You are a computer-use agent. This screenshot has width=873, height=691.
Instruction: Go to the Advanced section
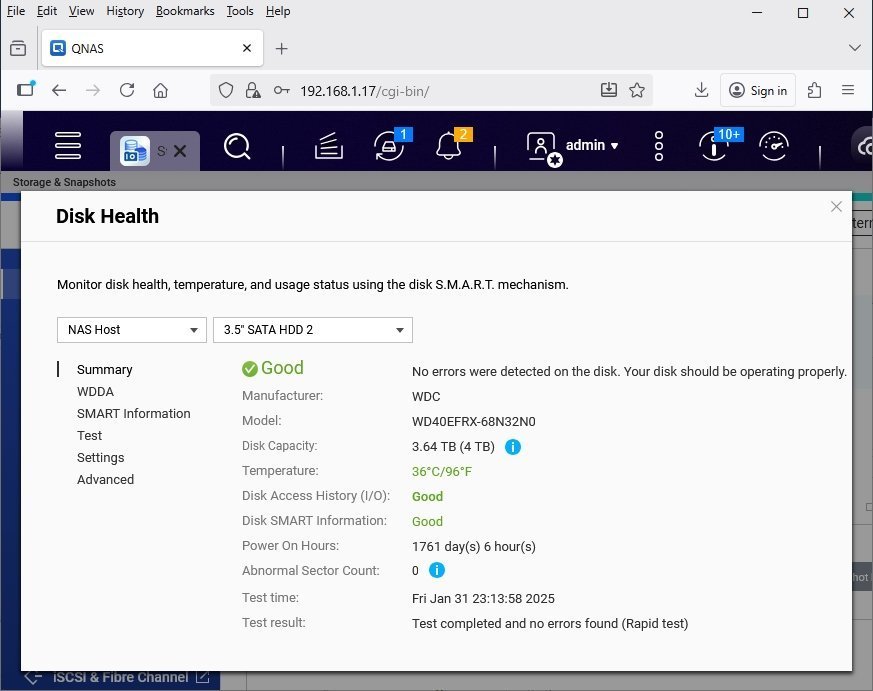105,480
